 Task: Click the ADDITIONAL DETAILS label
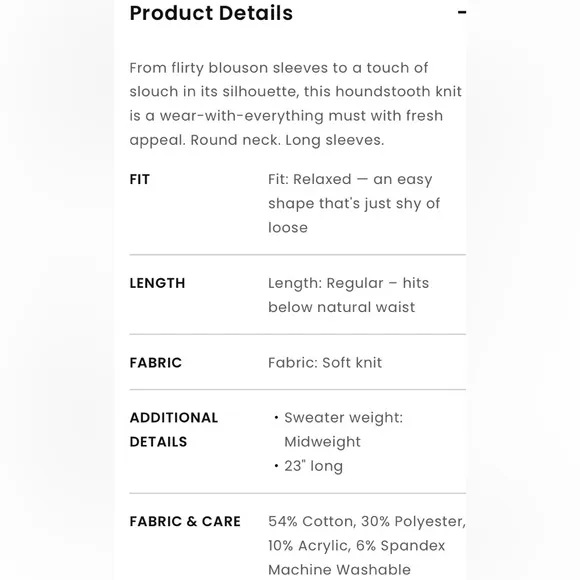point(174,430)
